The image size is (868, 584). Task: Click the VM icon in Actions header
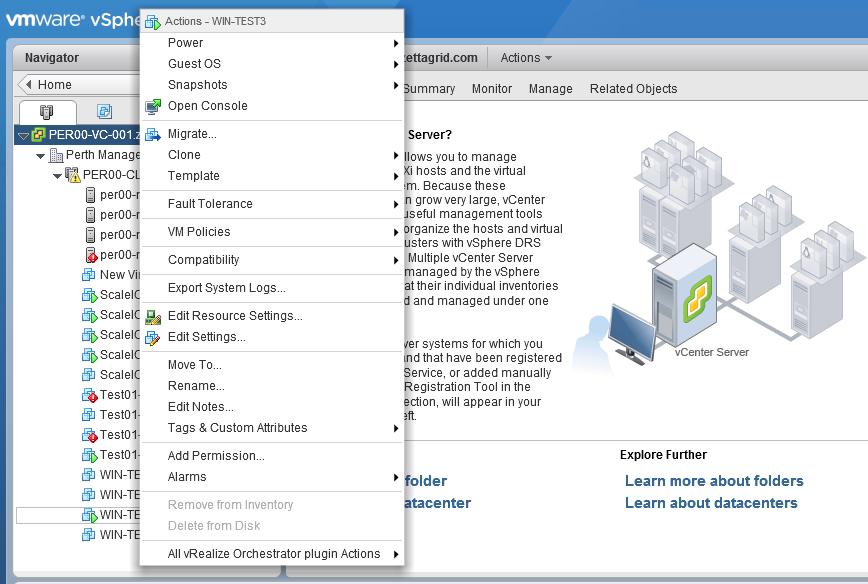coord(153,22)
